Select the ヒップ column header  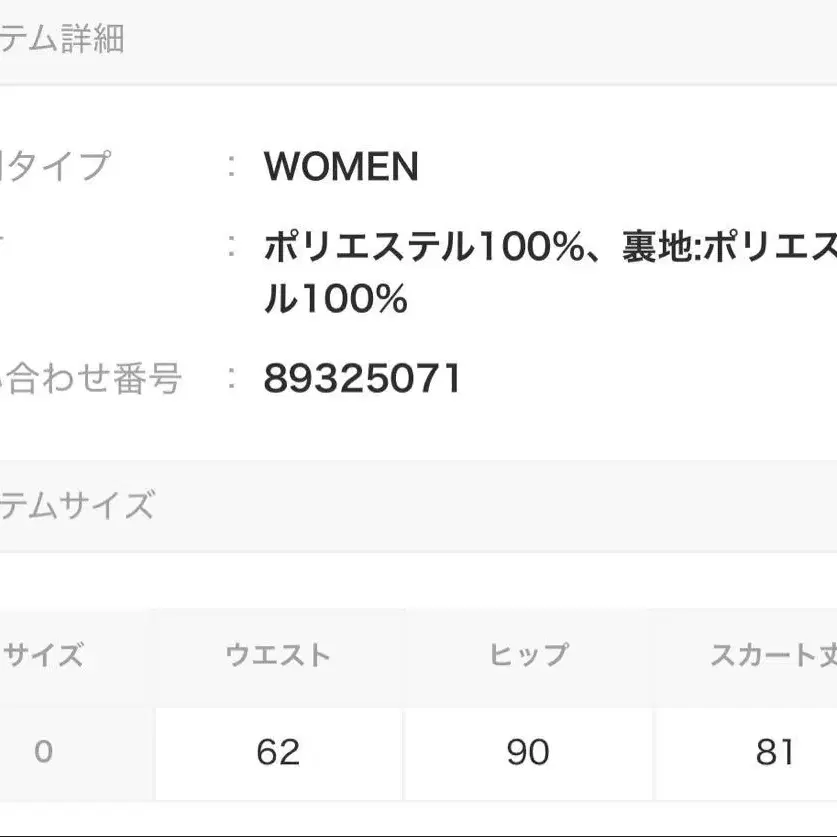click(x=528, y=656)
